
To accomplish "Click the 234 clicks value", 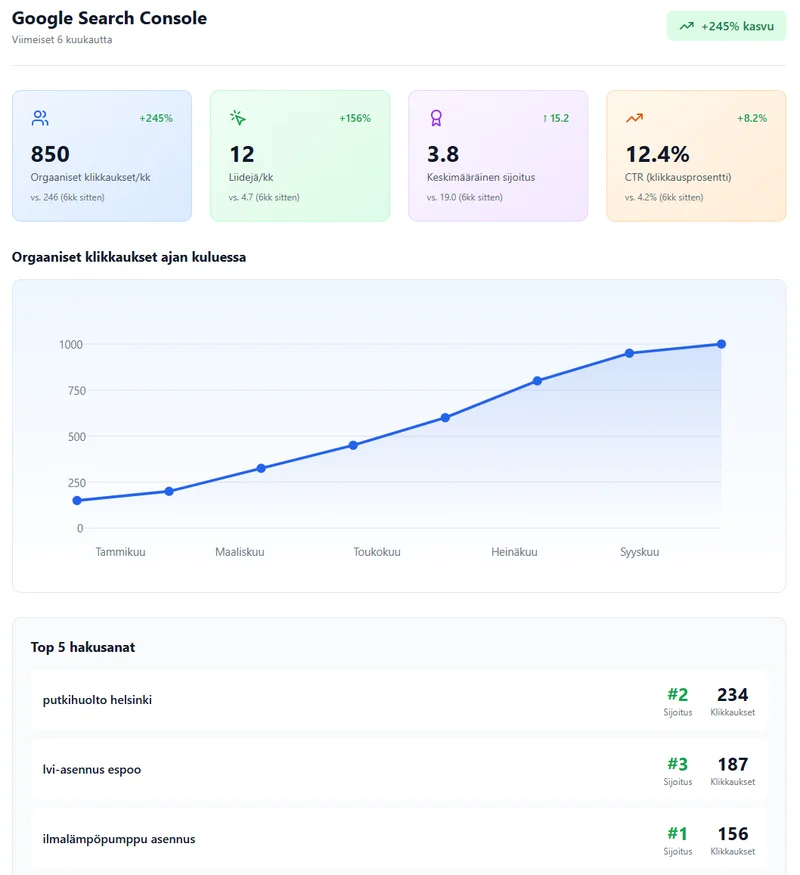I will (x=732, y=695).
